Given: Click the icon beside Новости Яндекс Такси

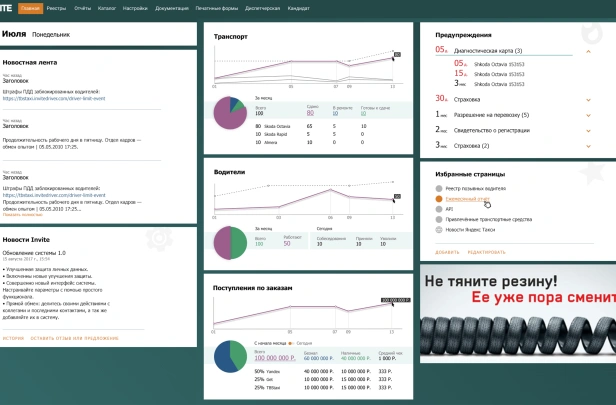Looking at the screenshot, I should pos(438,230).
